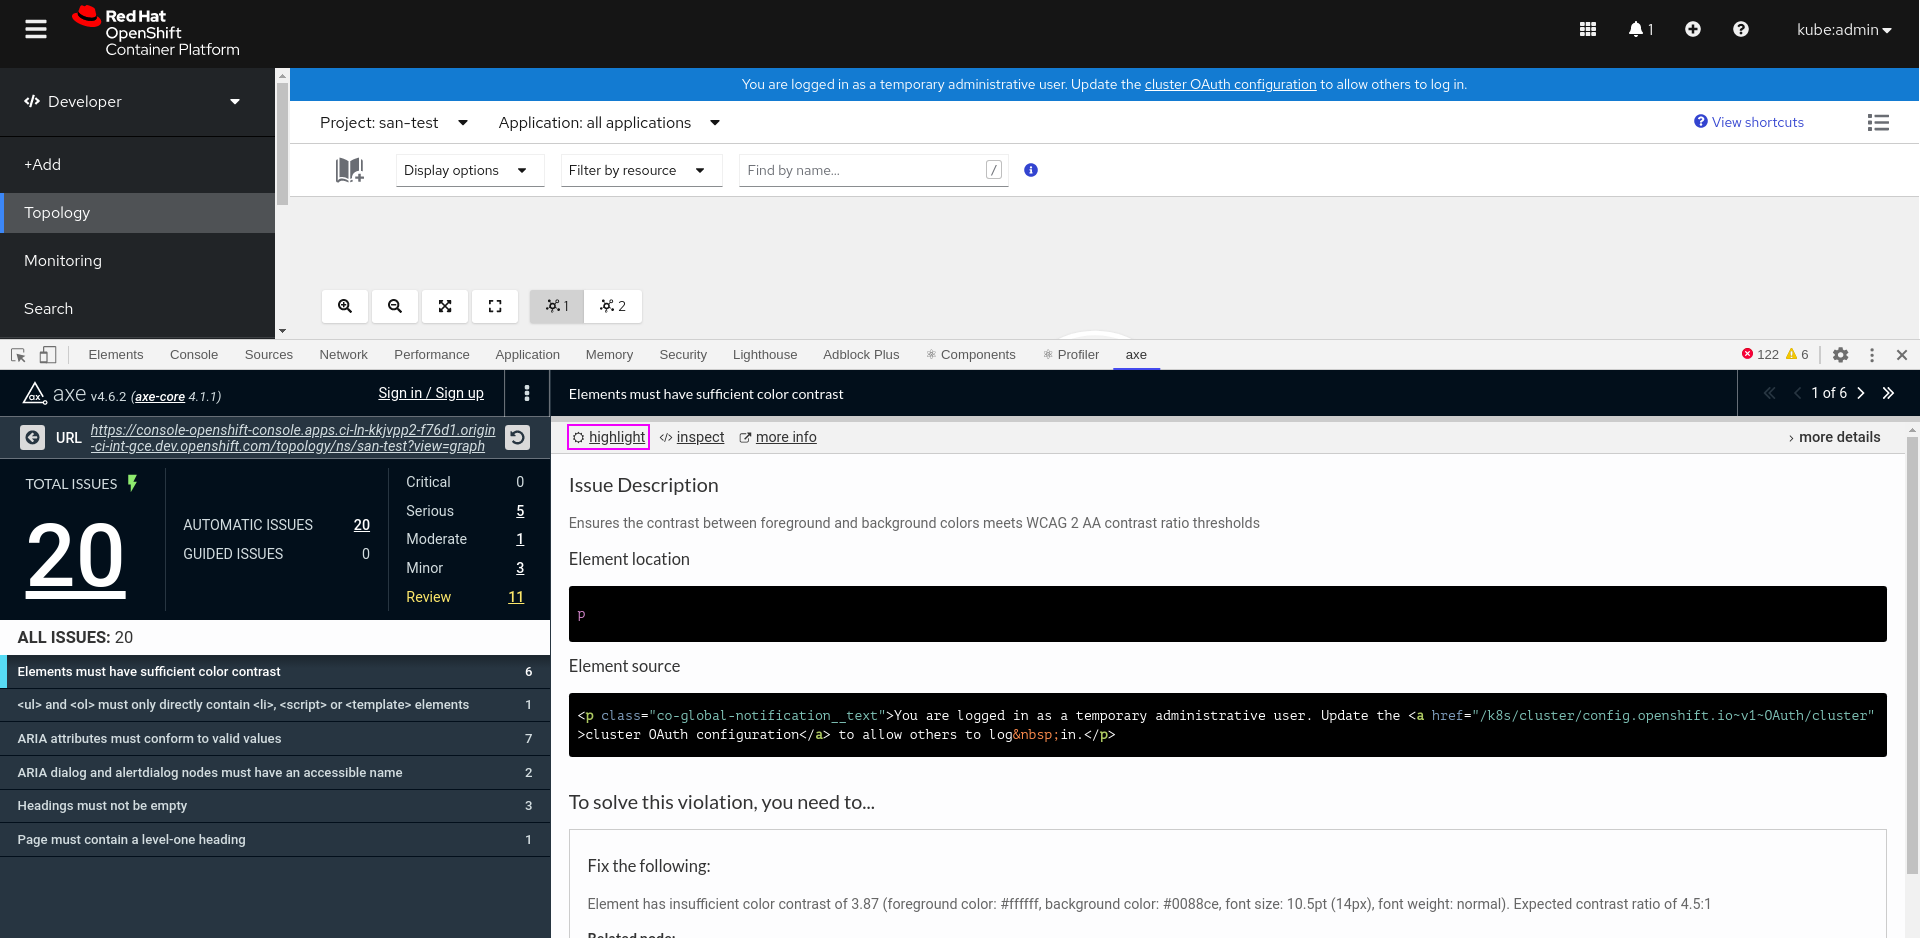Go back using axe back arrow

[33, 437]
